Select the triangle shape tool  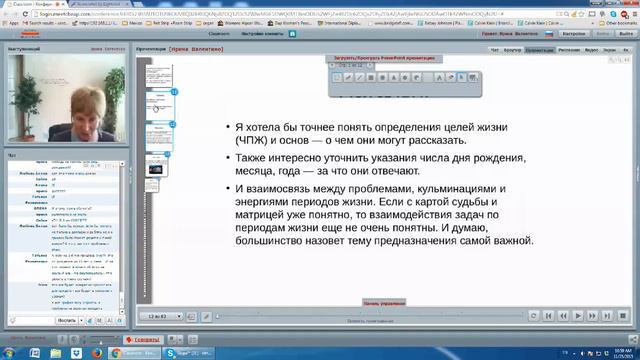click(x=394, y=78)
